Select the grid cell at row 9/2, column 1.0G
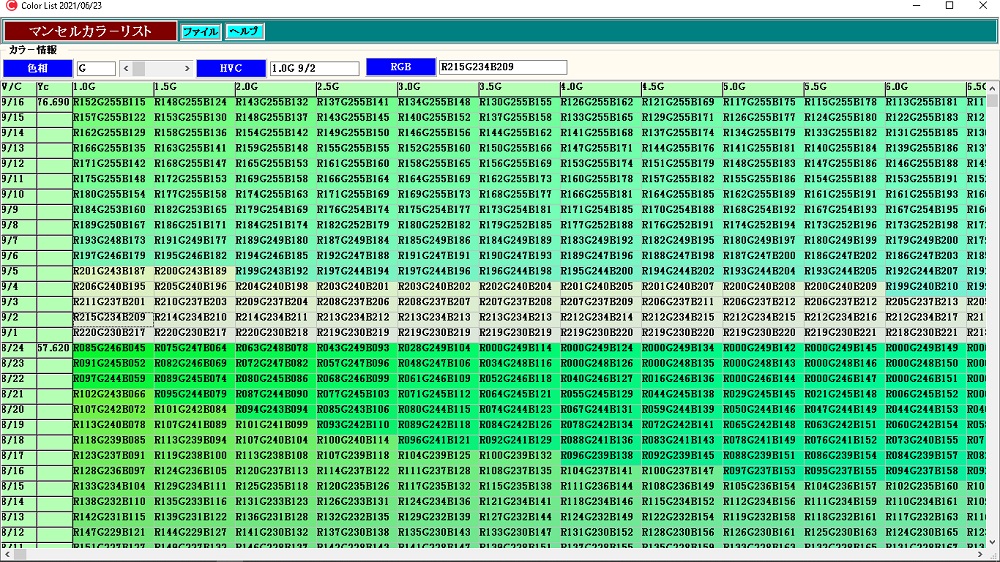Screen dimensions: 1000x562 pyautogui.click(x=112, y=317)
